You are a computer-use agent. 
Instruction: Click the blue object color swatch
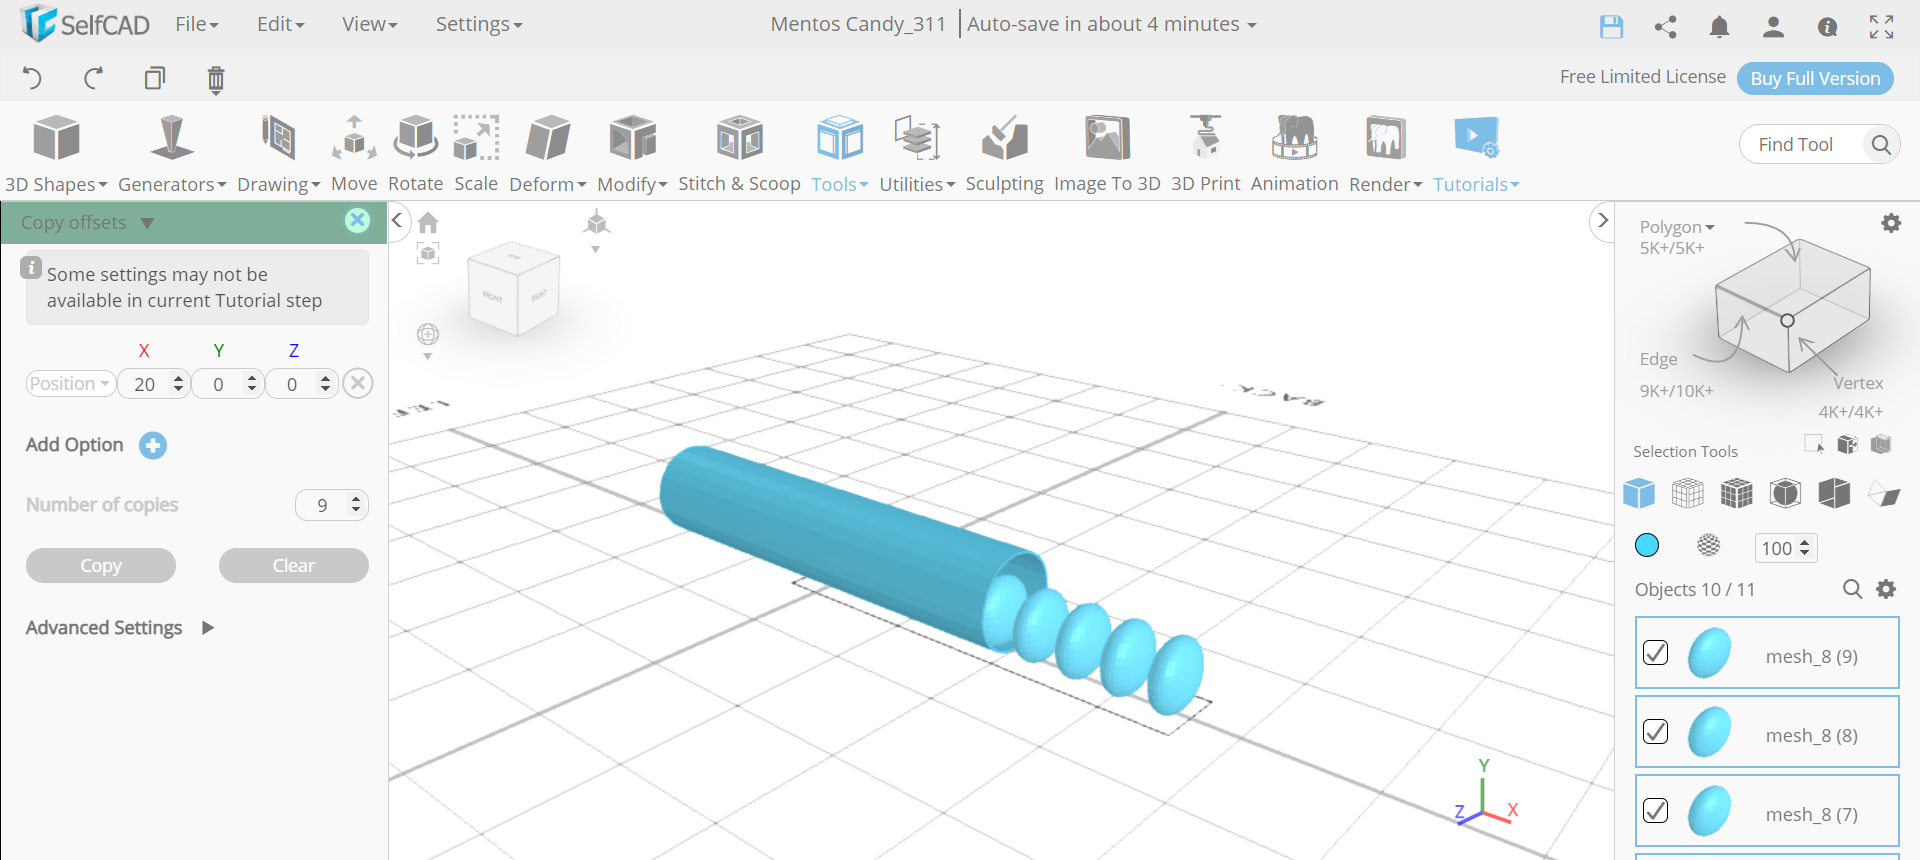[1647, 545]
